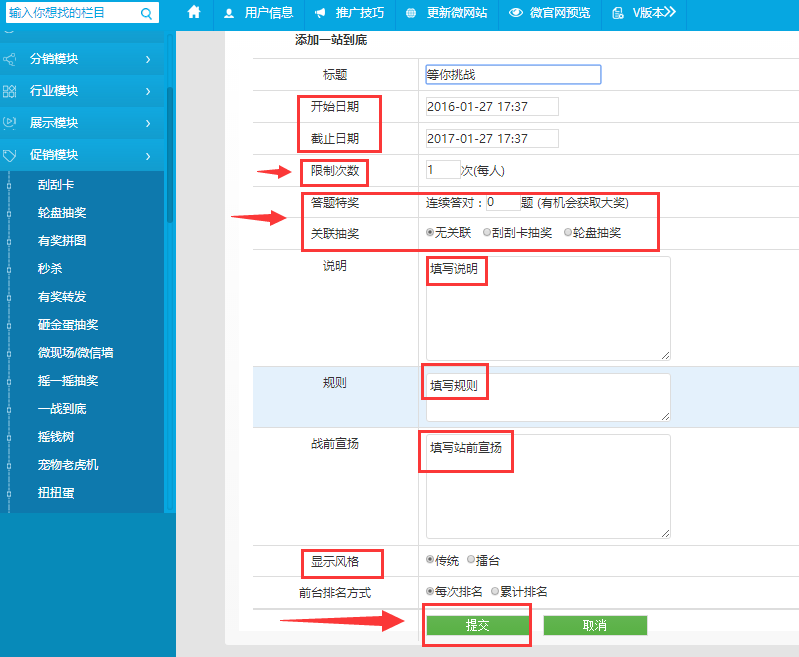Choose the 擂台 display style radio
799x657 pixels.
(x=471, y=560)
